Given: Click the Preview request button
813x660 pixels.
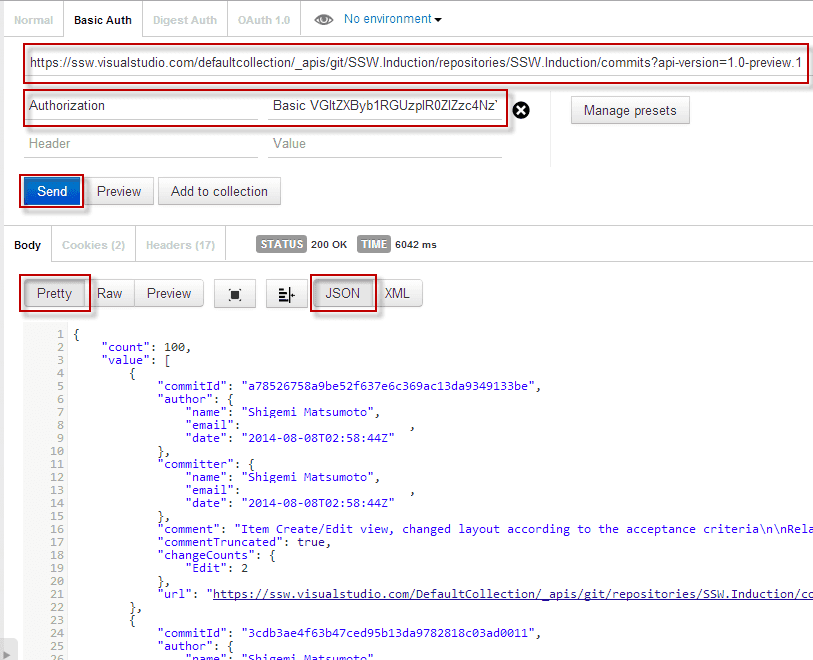Looking at the screenshot, I should click(x=119, y=191).
